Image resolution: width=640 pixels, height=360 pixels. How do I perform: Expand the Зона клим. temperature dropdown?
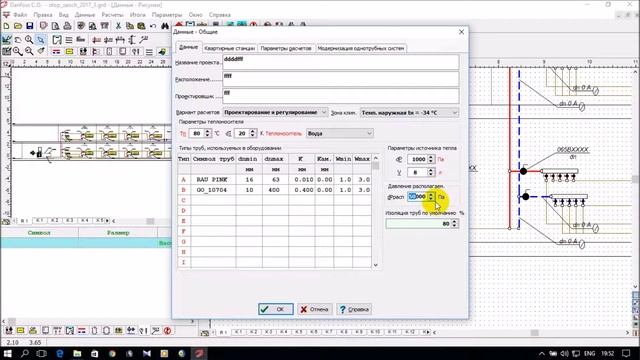pyautogui.click(x=454, y=112)
